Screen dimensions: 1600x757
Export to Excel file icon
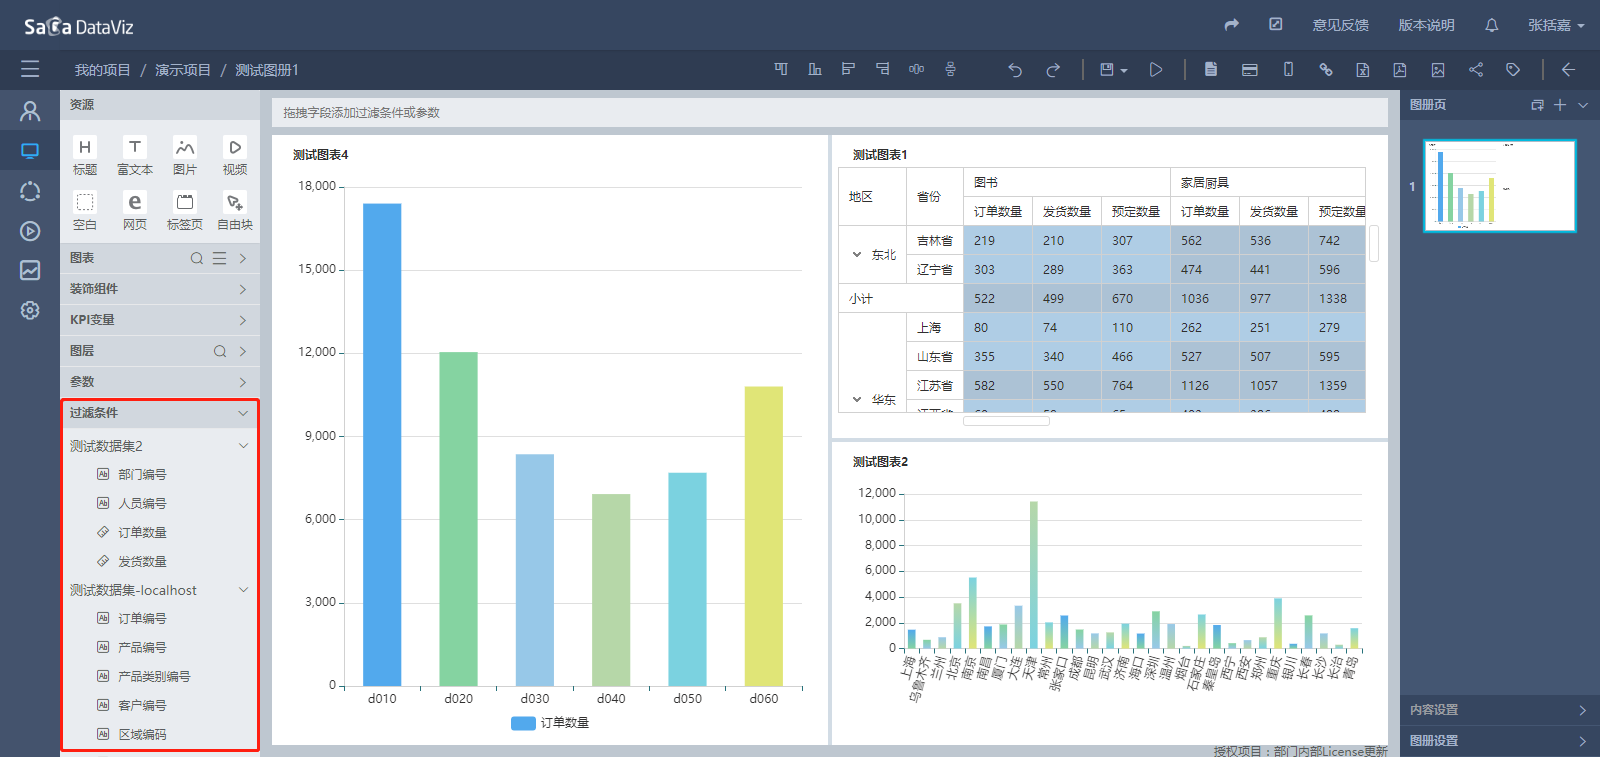(x=1362, y=69)
